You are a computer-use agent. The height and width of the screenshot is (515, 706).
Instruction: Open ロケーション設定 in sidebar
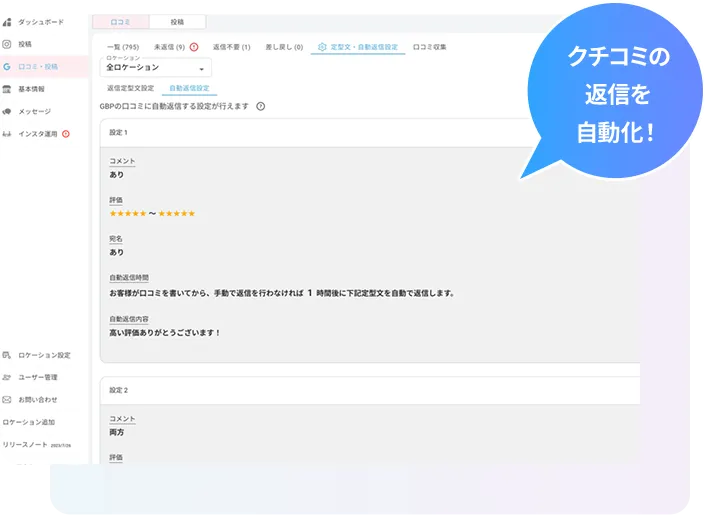(44, 355)
